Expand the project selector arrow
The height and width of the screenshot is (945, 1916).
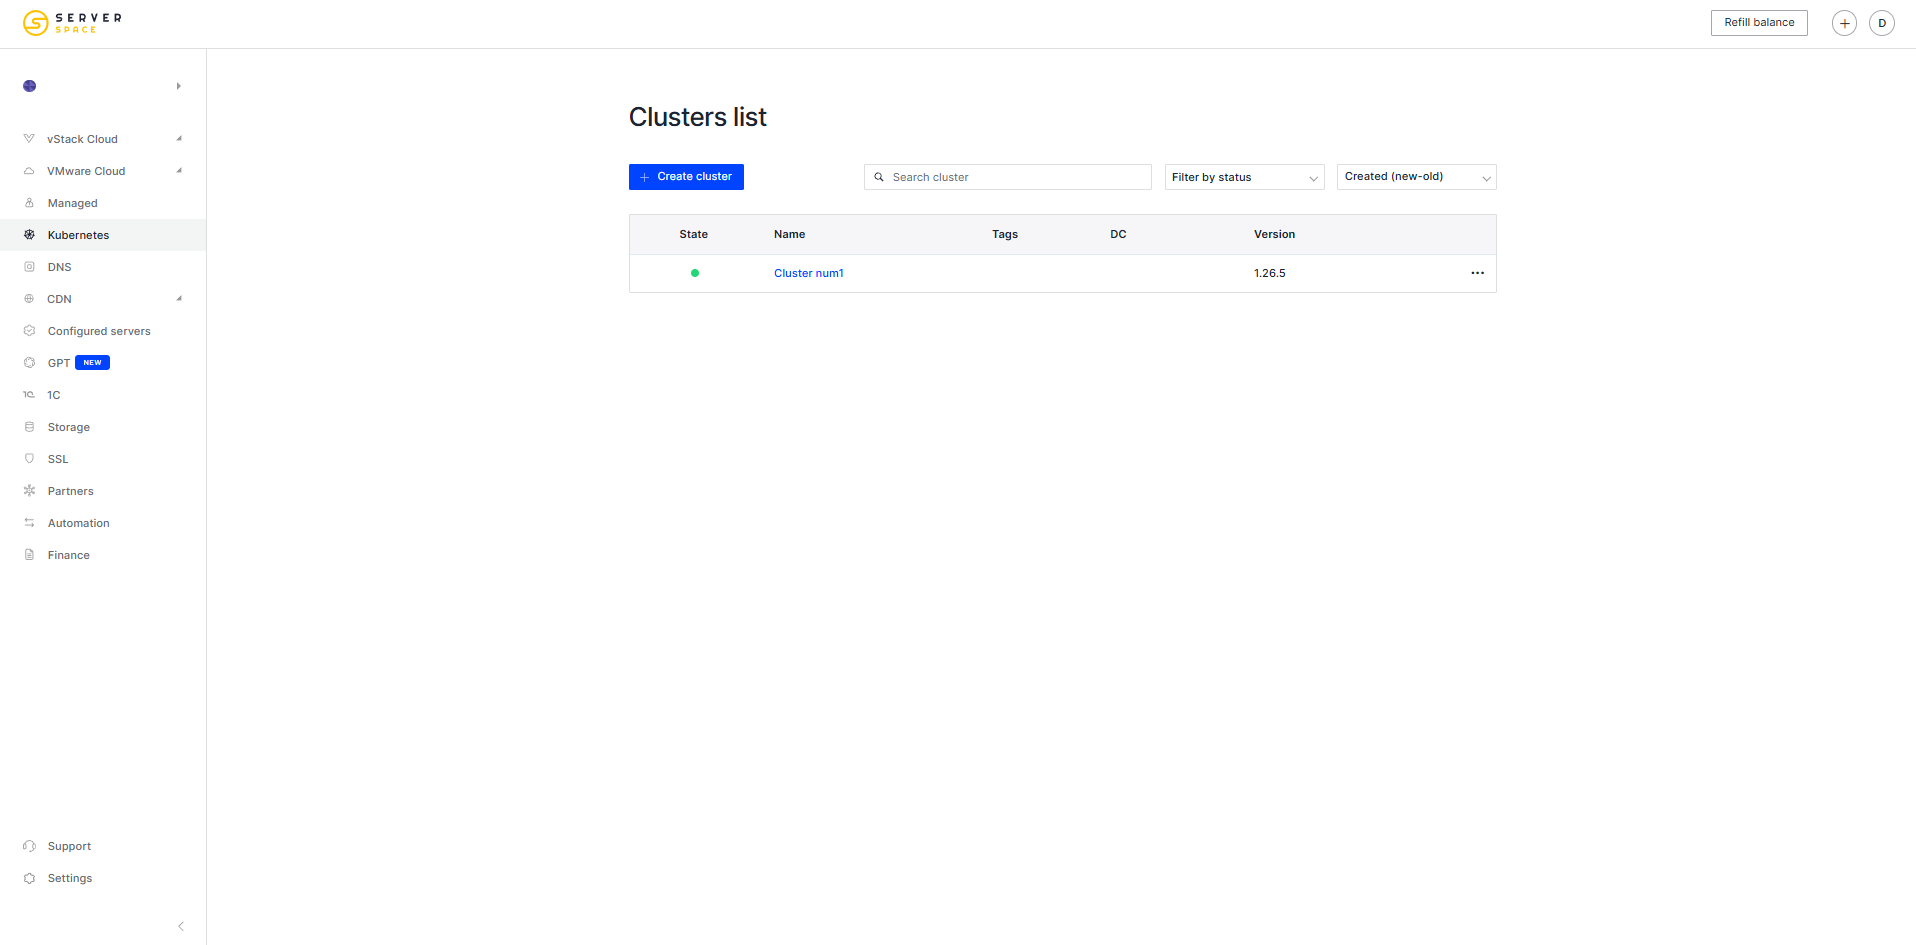coord(179,86)
